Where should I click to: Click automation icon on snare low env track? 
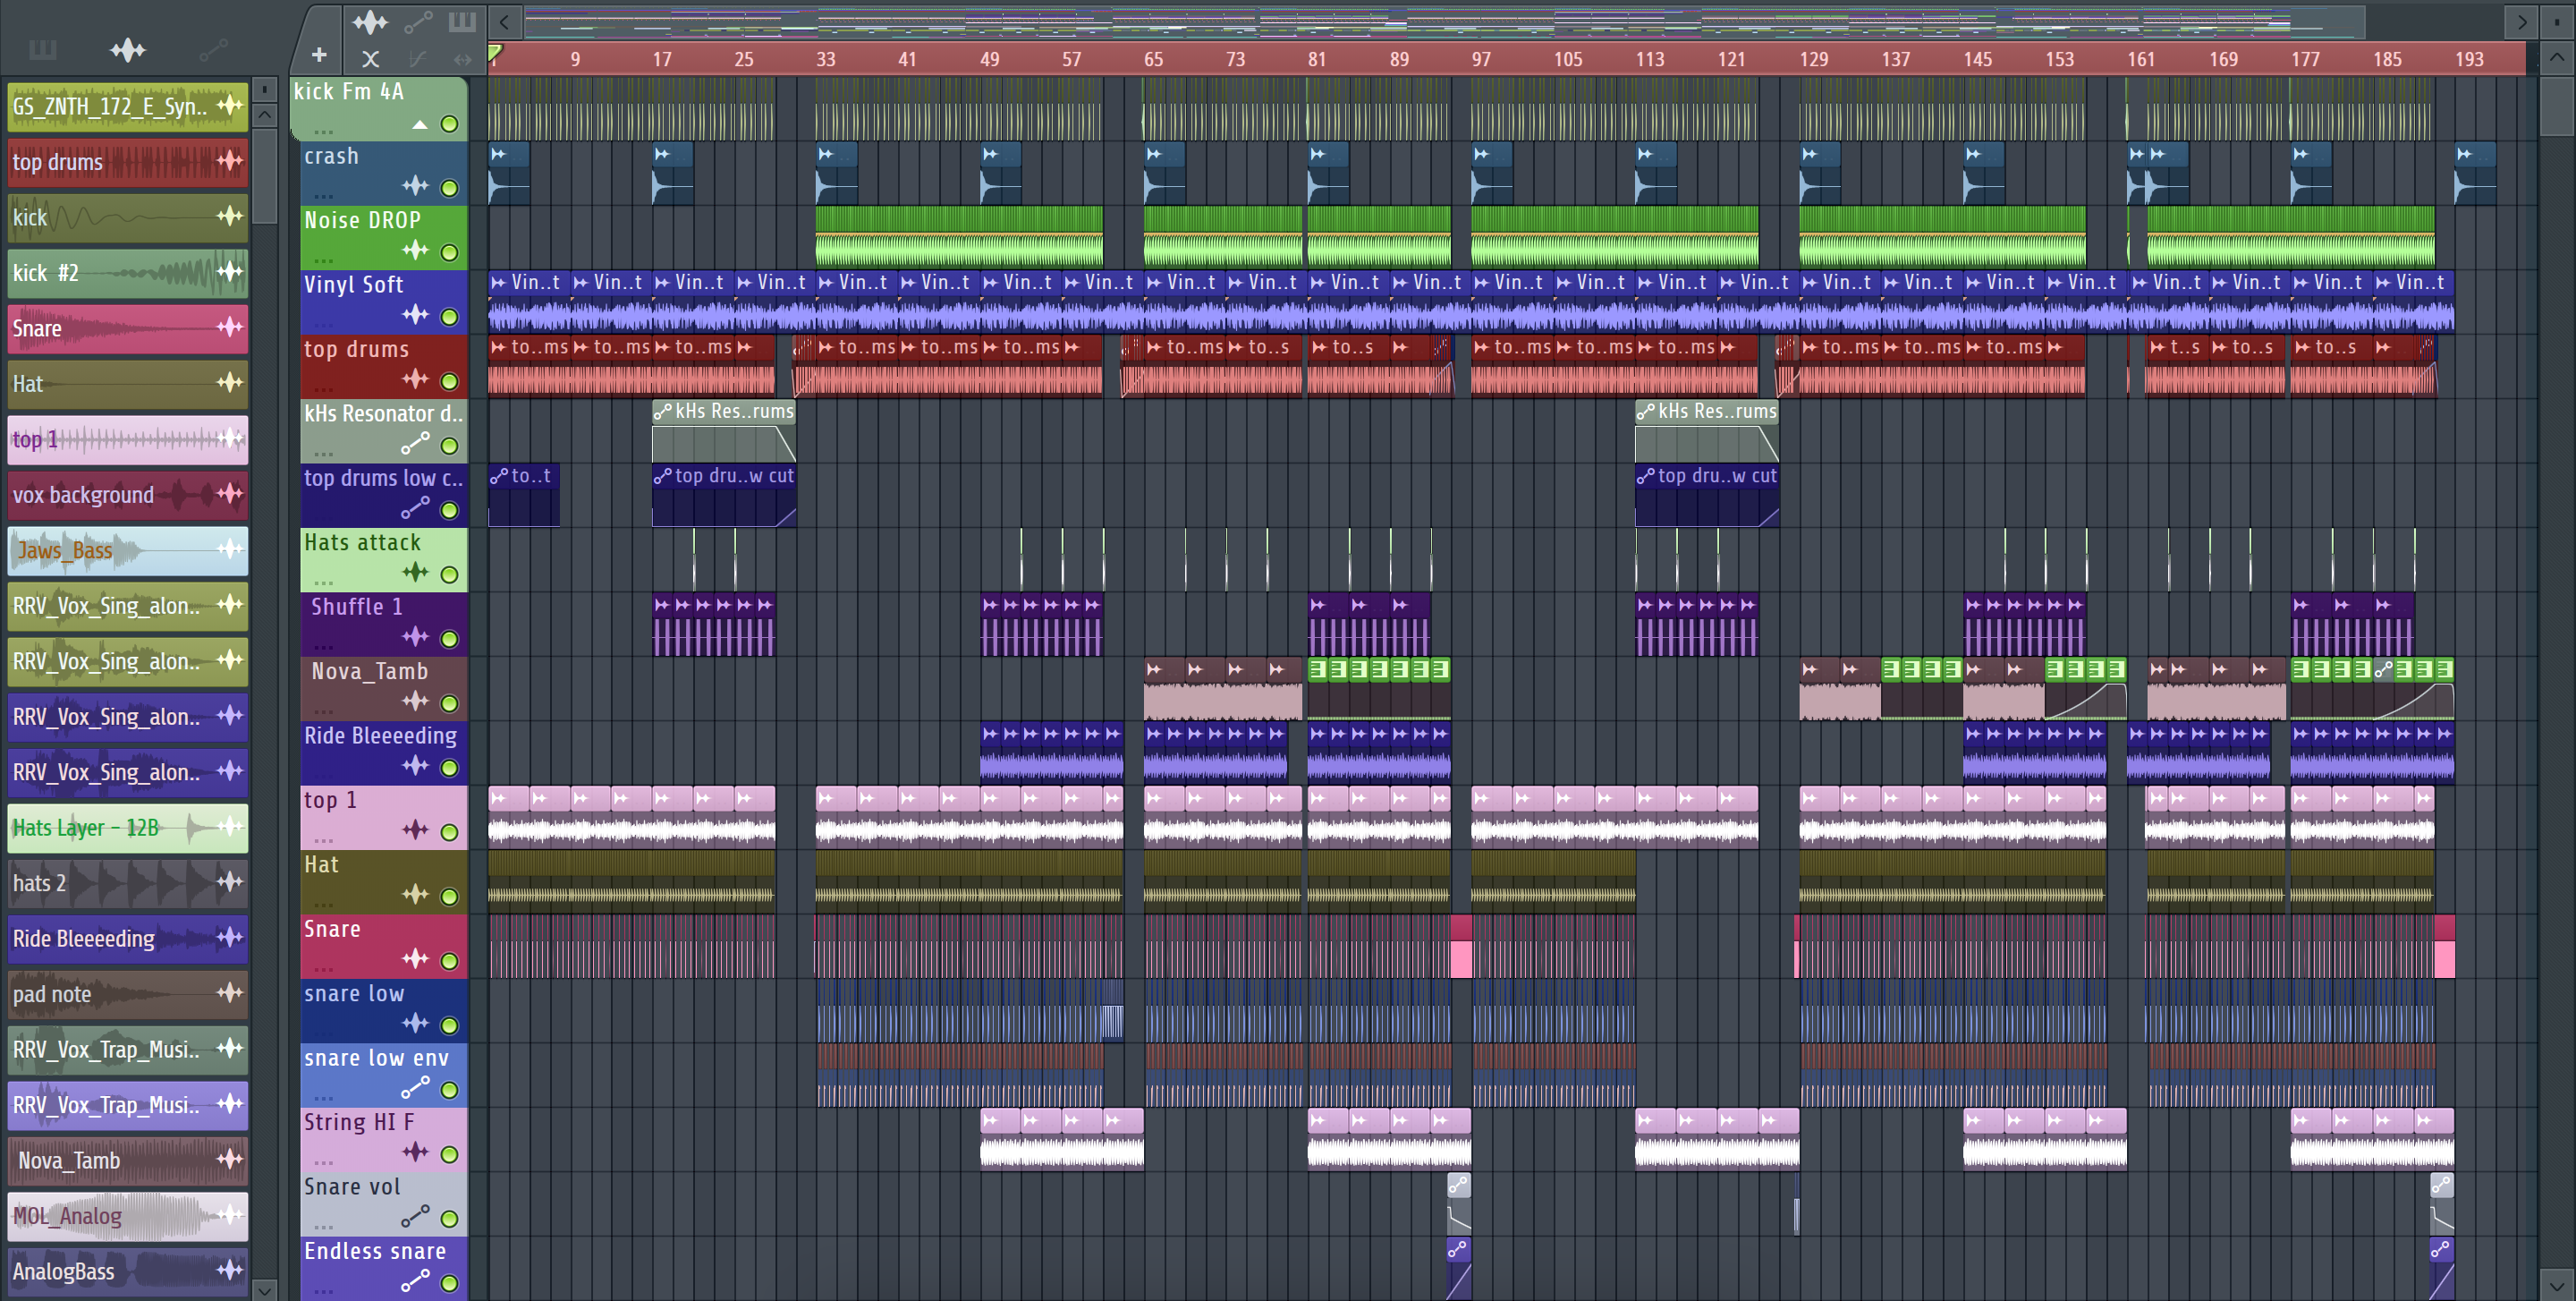tap(415, 1087)
